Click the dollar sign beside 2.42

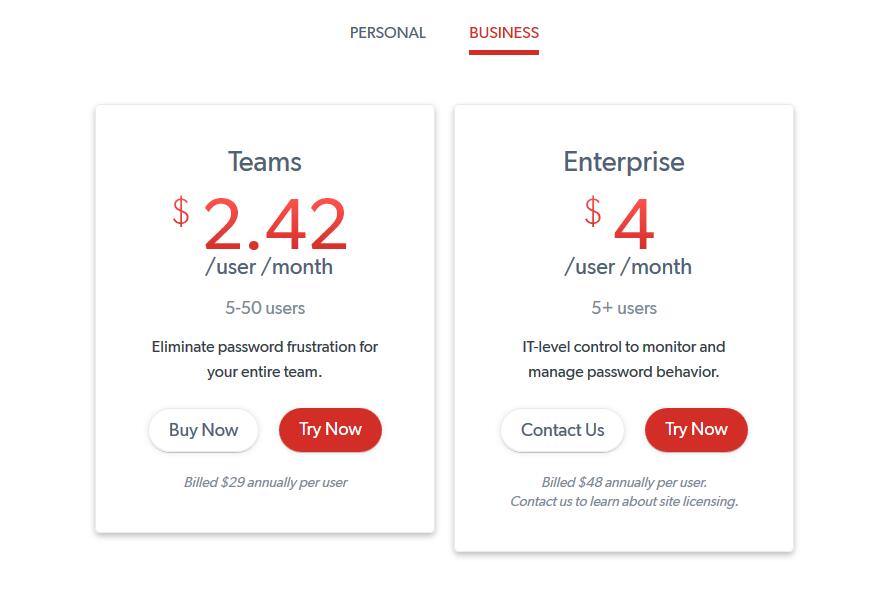(181, 211)
